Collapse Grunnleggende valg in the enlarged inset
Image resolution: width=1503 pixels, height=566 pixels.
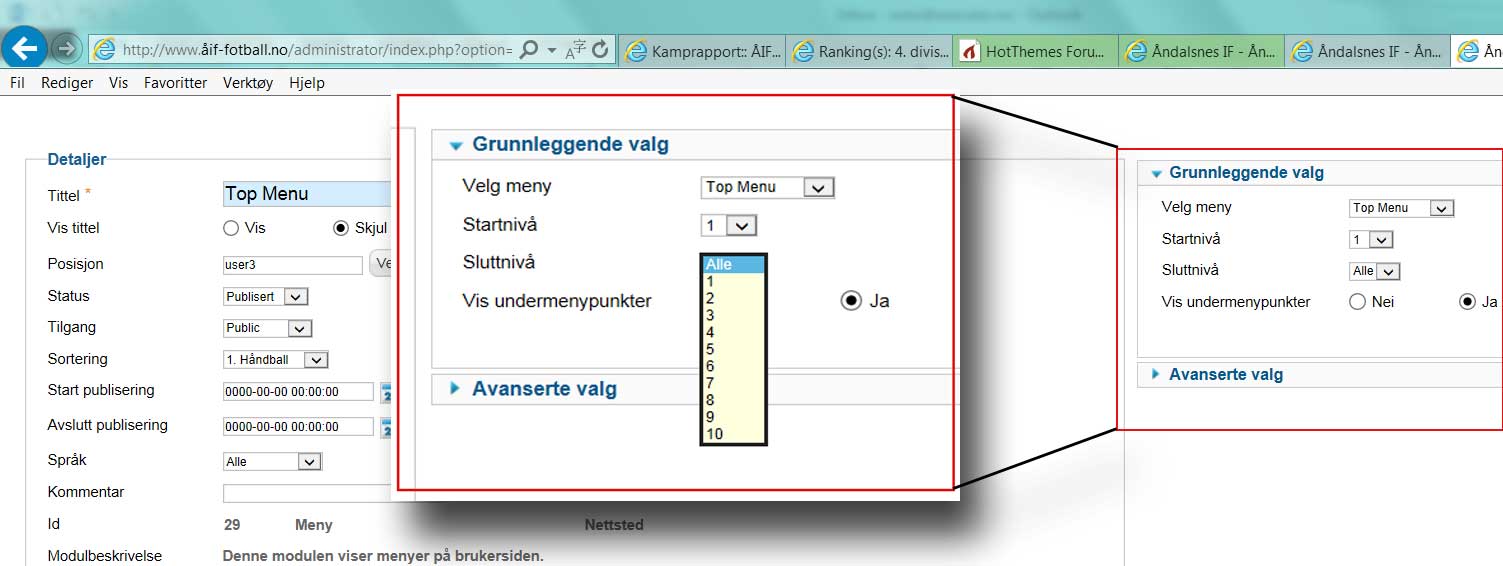570,144
